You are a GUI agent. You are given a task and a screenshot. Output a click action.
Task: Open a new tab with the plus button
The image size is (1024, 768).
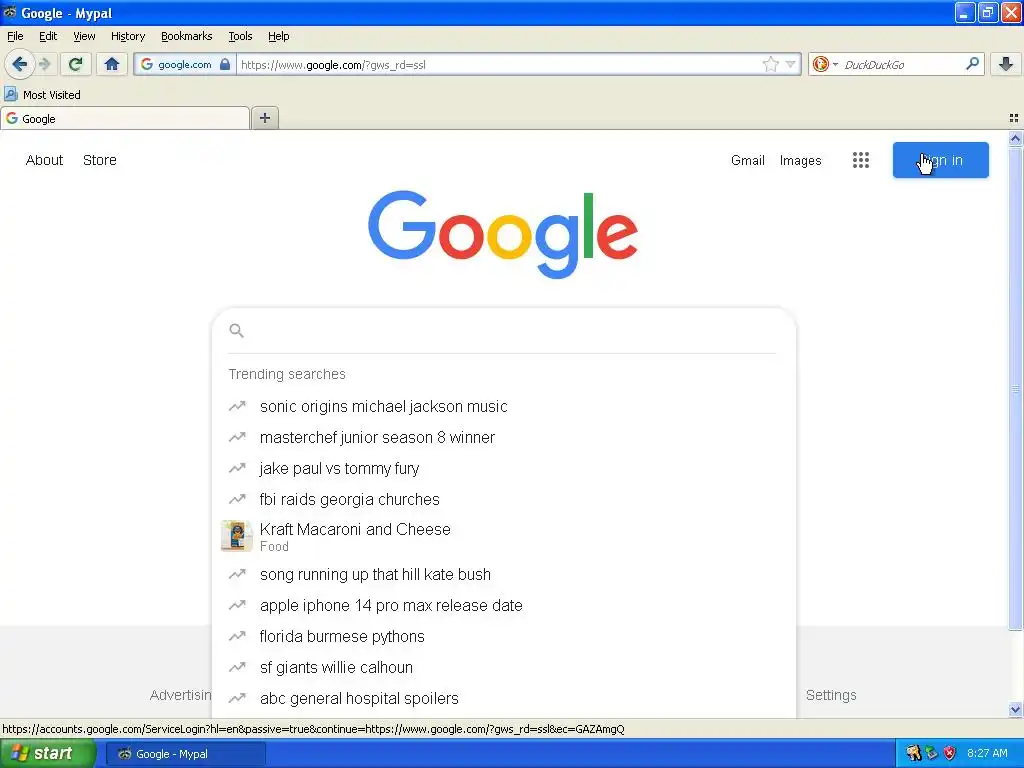pyautogui.click(x=264, y=118)
